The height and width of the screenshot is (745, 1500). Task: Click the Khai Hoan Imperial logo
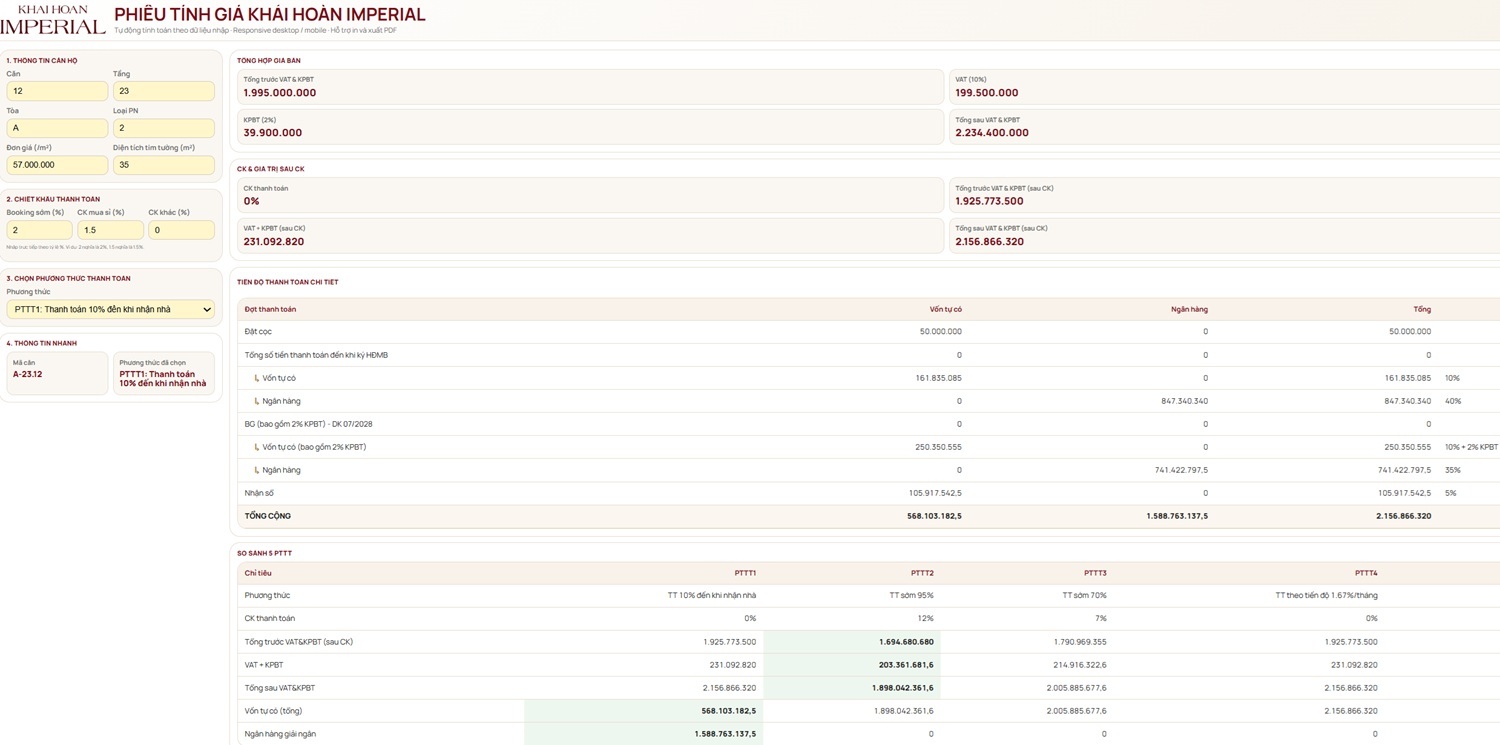point(53,20)
